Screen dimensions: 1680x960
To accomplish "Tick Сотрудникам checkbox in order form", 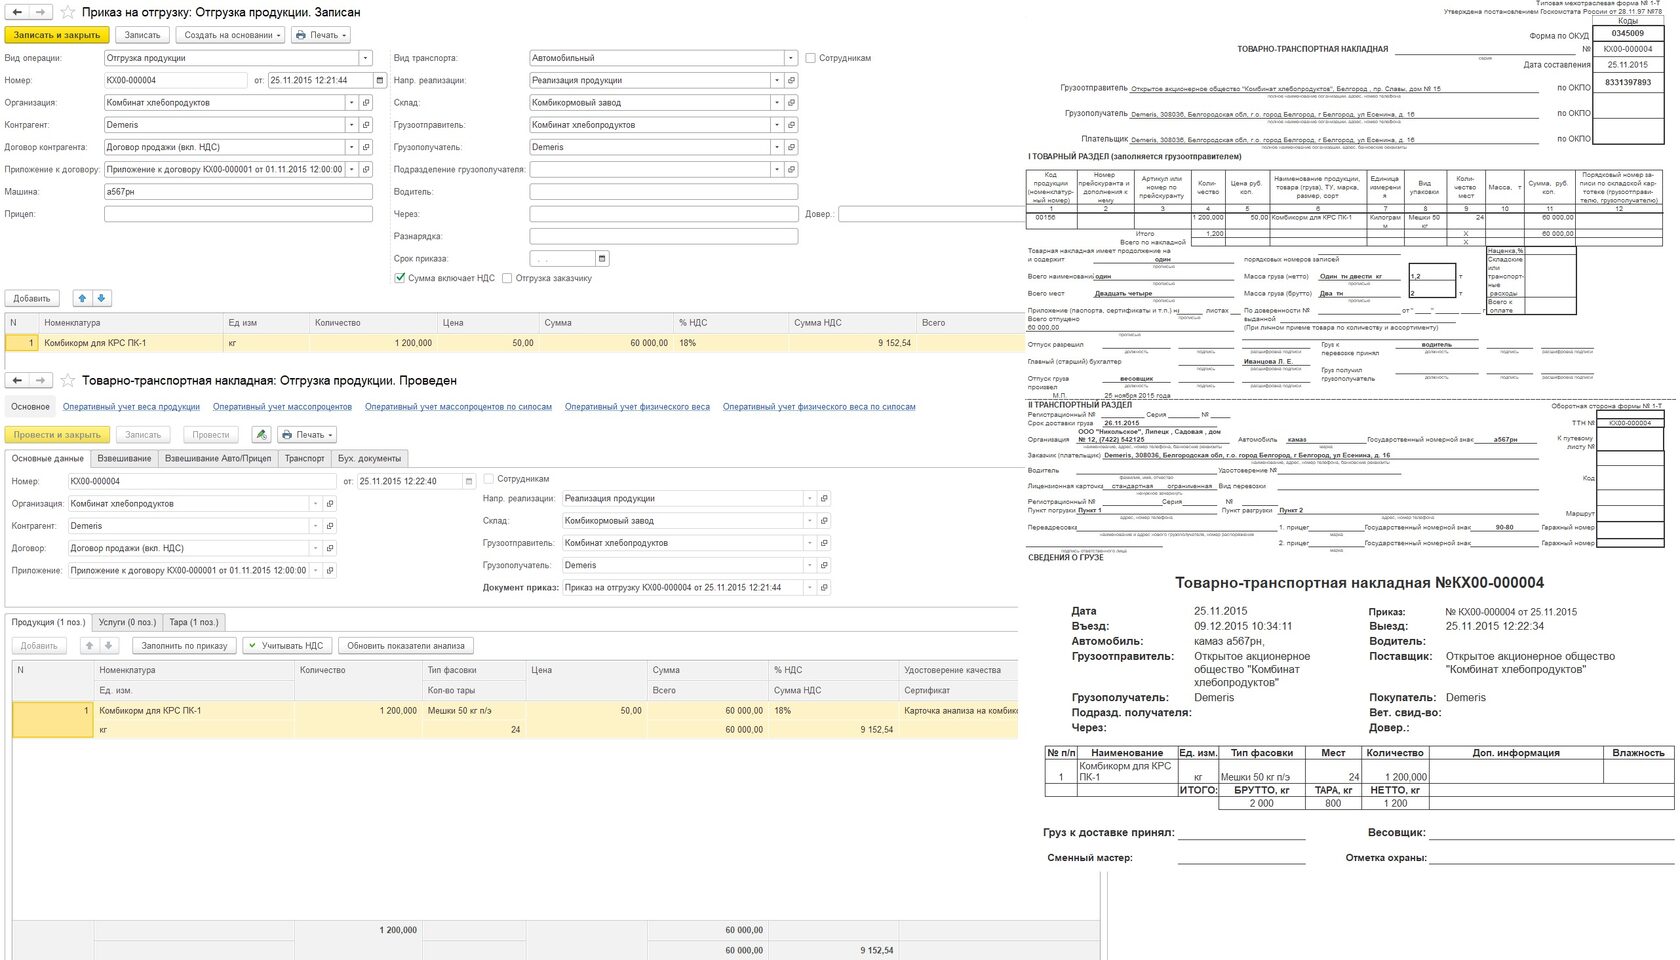I will (811, 58).
